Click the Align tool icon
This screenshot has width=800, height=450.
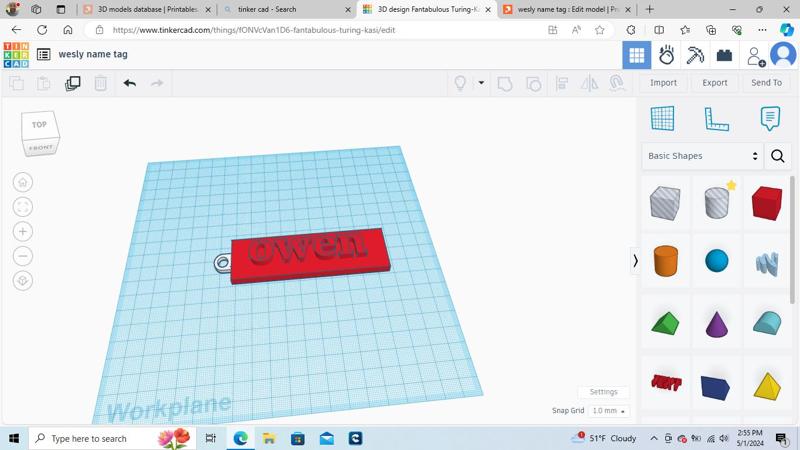tap(562, 83)
